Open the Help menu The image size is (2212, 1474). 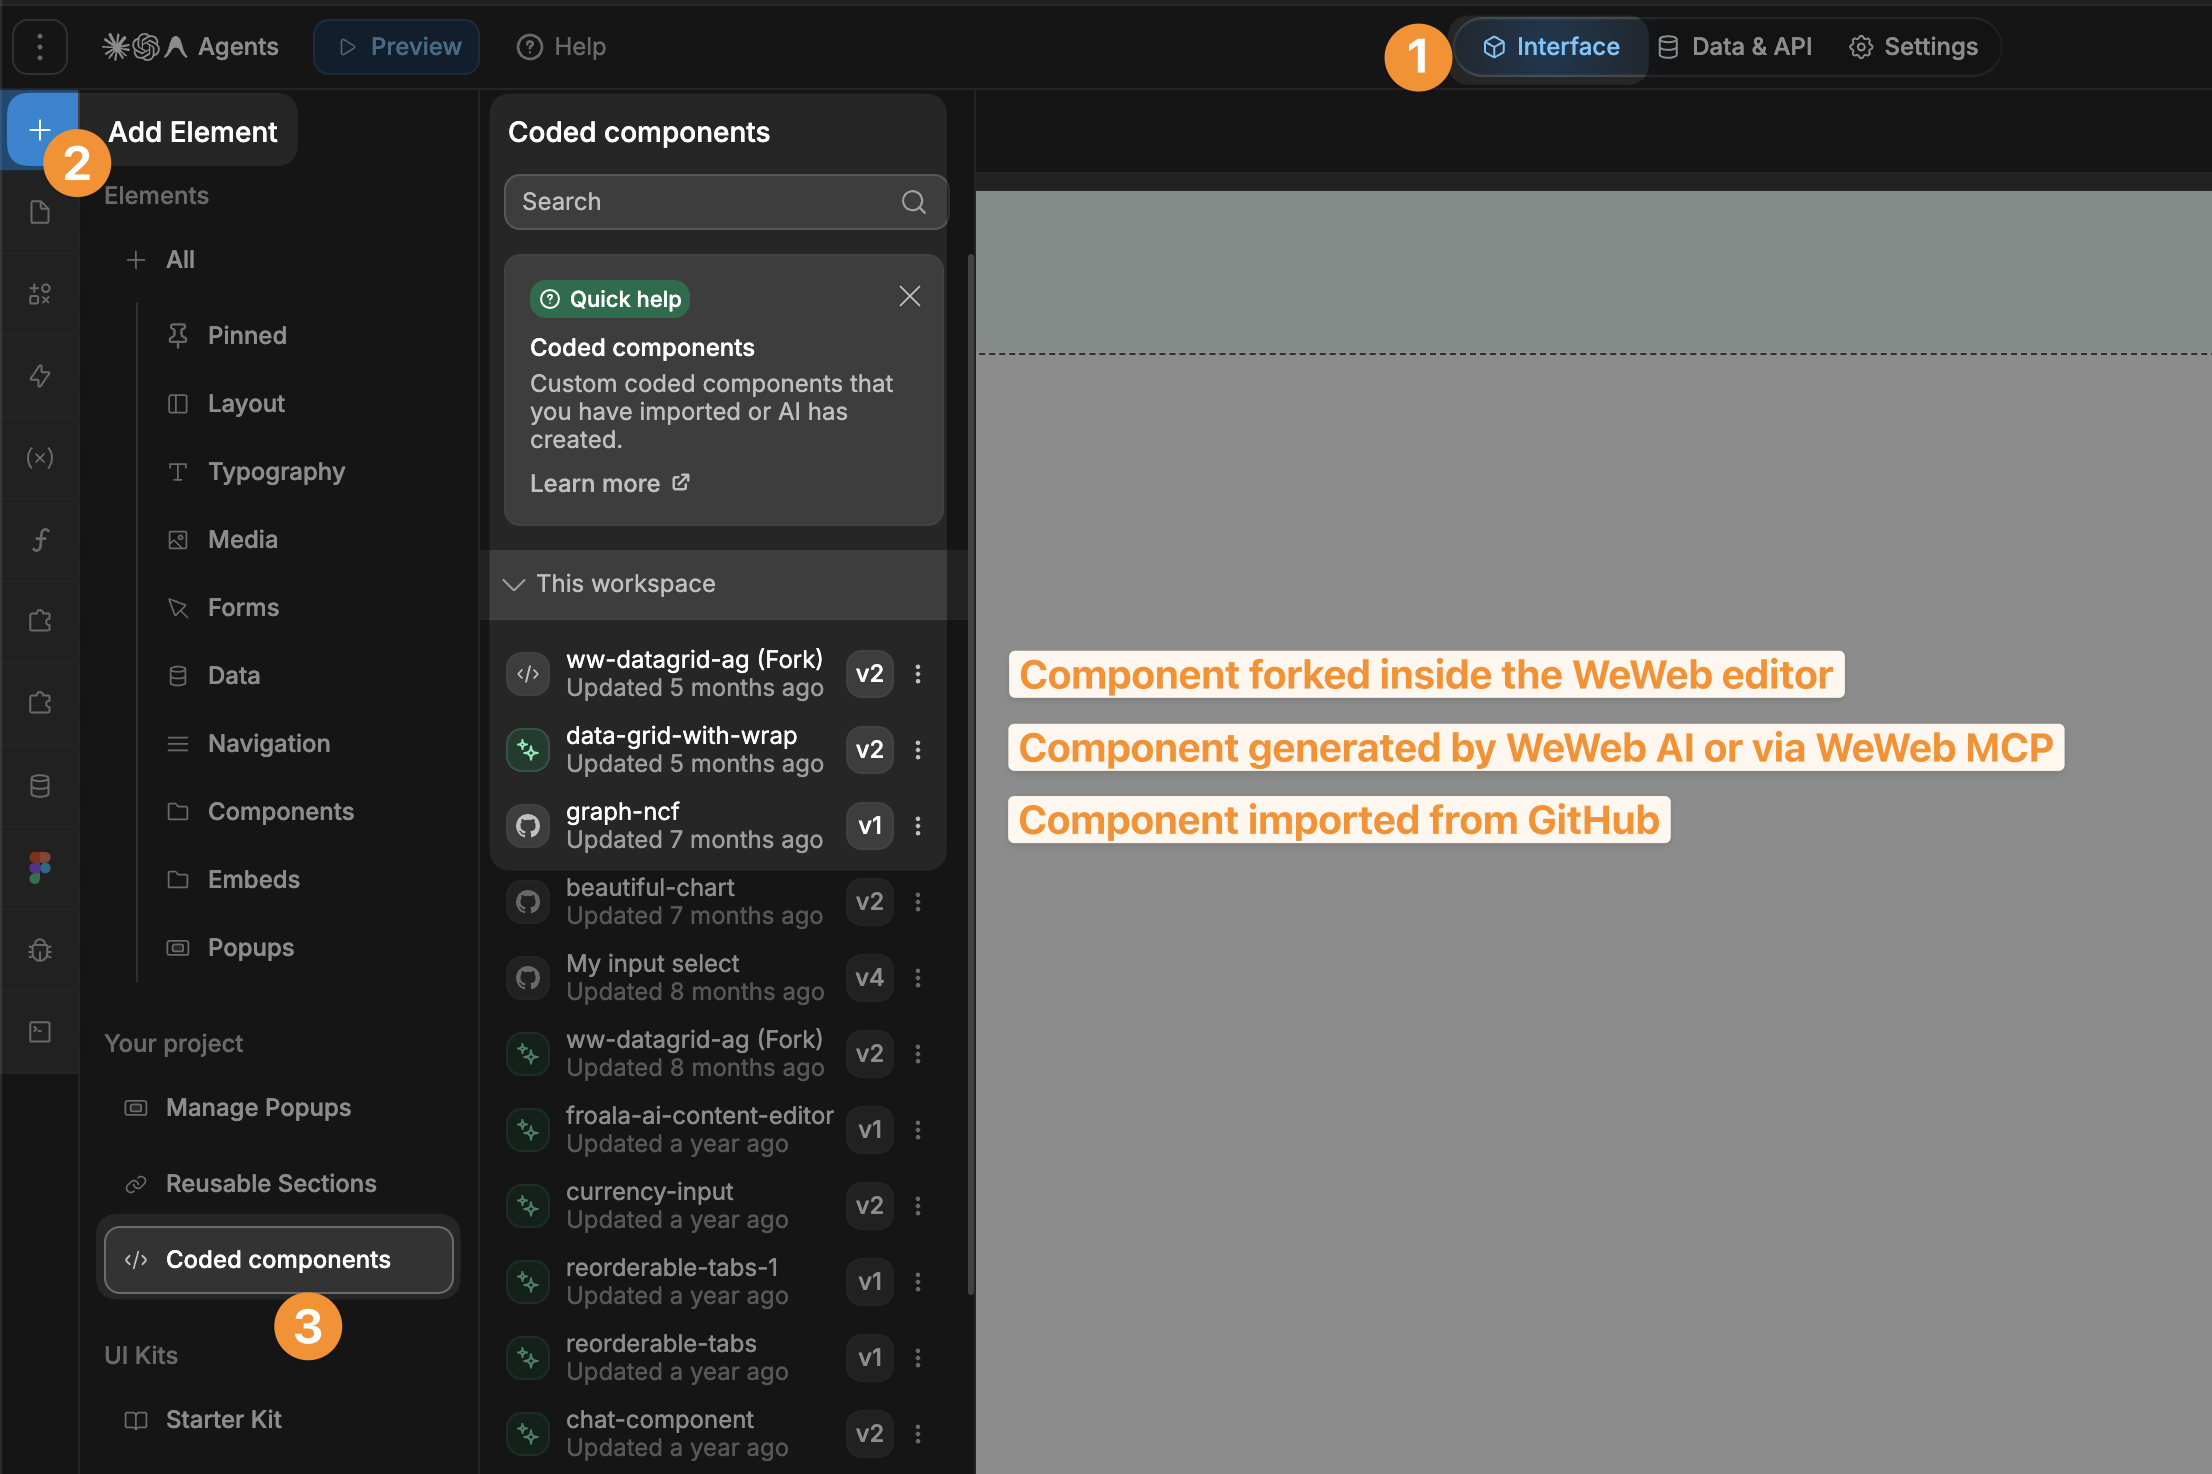click(x=561, y=47)
